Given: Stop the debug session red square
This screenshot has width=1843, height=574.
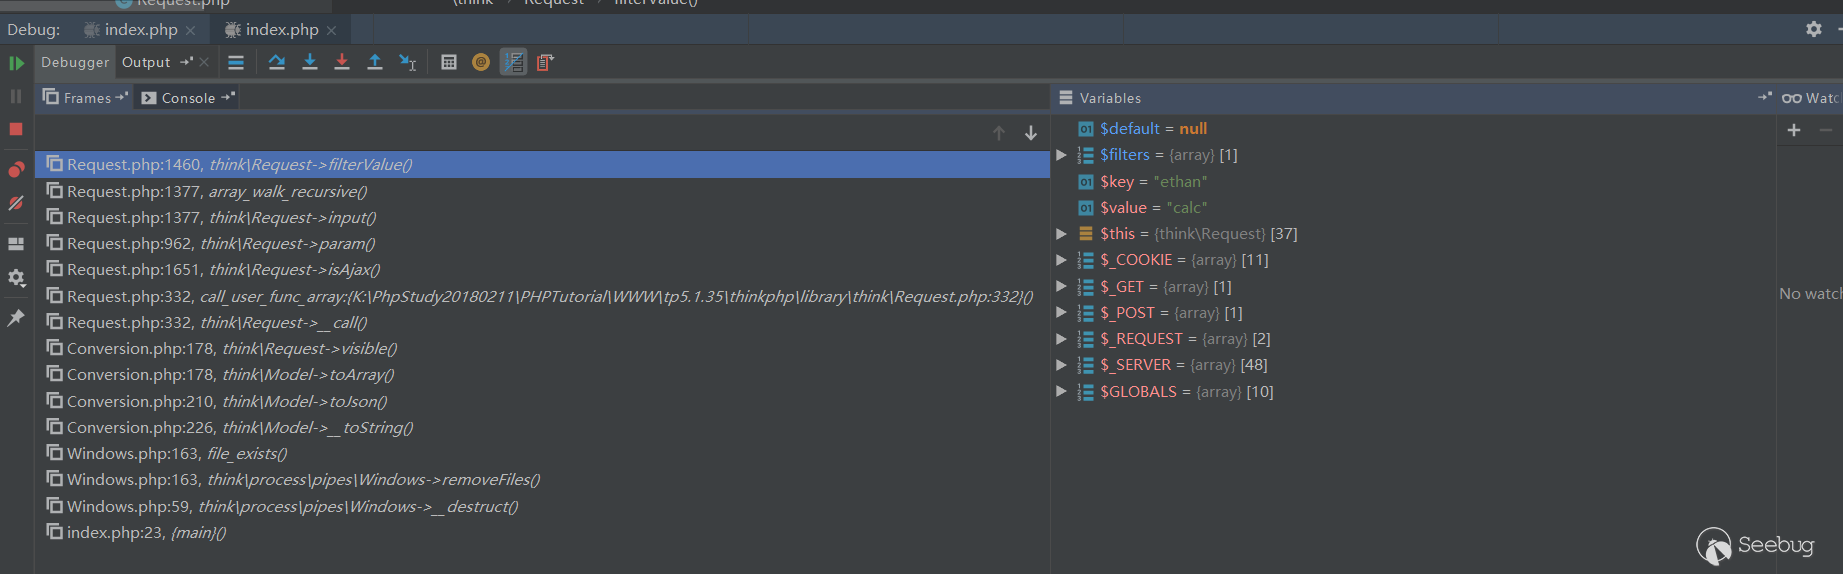Looking at the screenshot, I should (x=16, y=129).
